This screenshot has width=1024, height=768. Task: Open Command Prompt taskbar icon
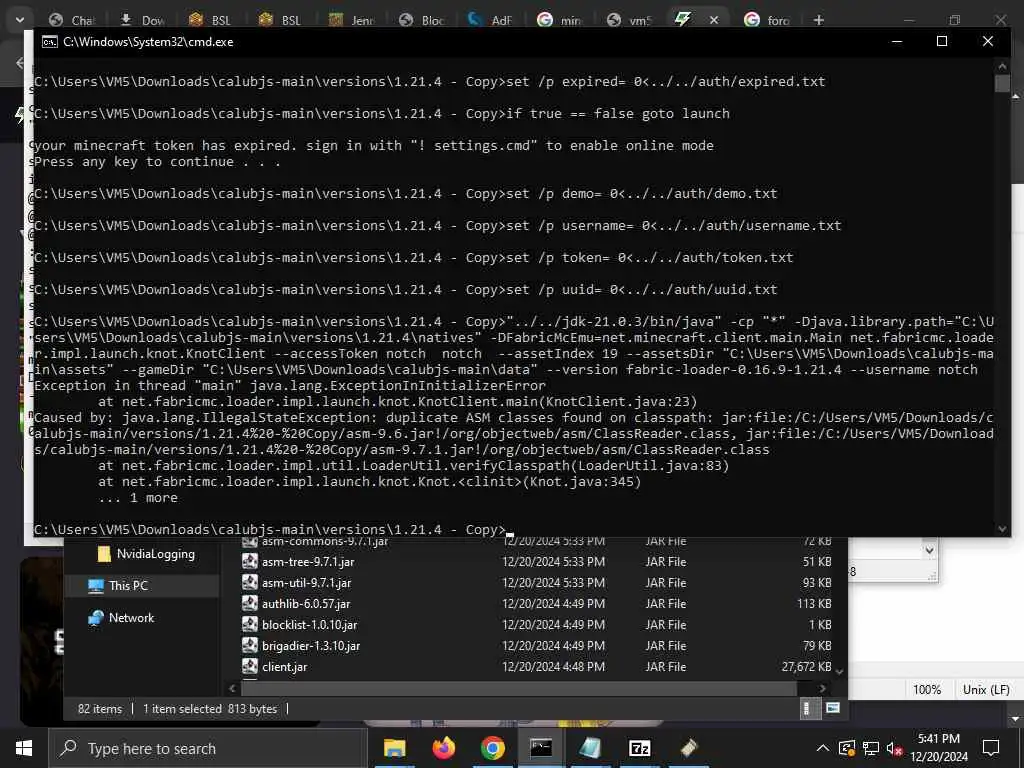point(541,748)
